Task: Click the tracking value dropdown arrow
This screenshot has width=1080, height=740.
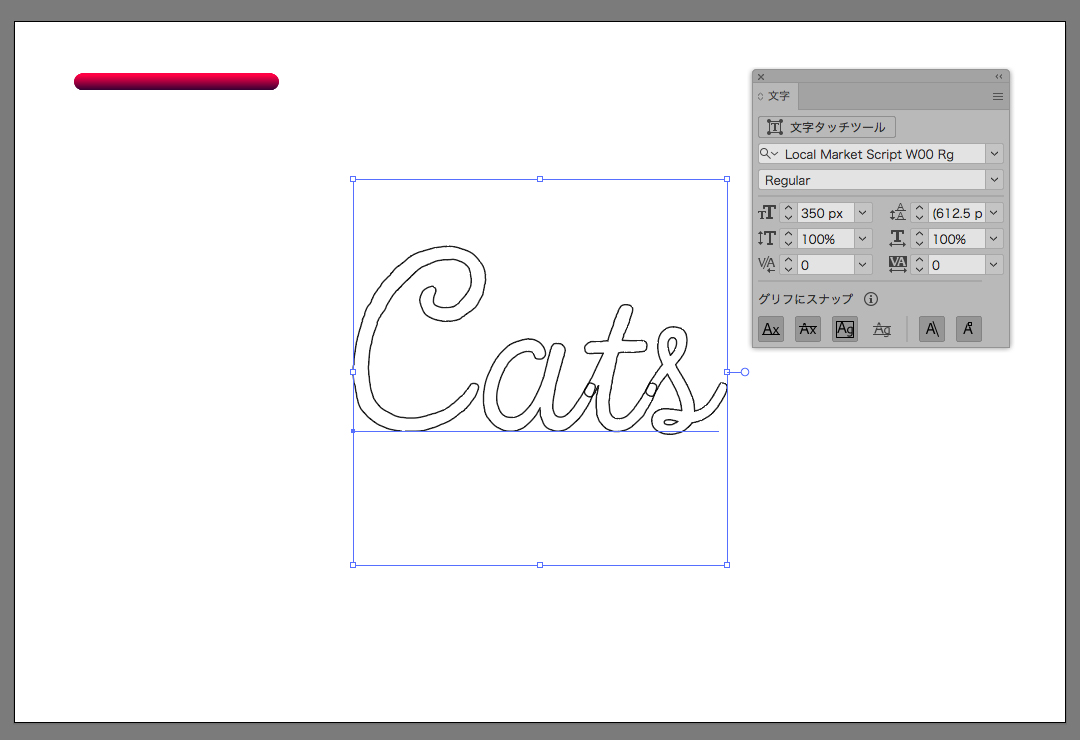Action: pos(994,265)
